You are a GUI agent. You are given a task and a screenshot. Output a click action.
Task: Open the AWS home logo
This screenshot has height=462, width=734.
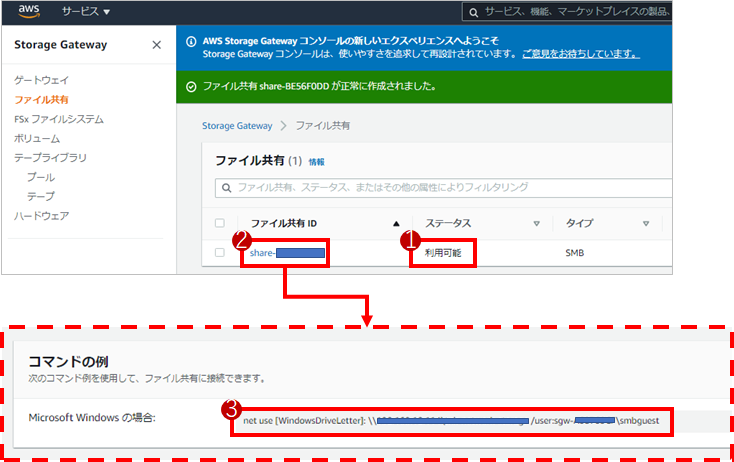pyautogui.click(x=29, y=11)
